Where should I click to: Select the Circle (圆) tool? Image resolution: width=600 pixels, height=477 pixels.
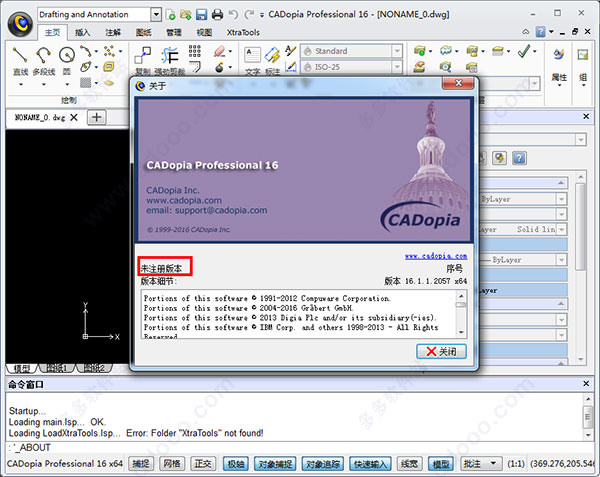pyautogui.click(x=67, y=55)
